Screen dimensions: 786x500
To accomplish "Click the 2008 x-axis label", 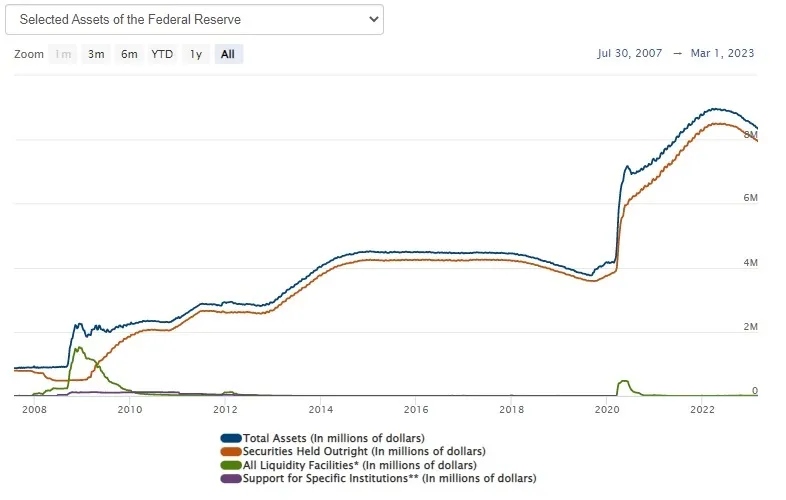I will pyautogui.click(x=35, y=410).
